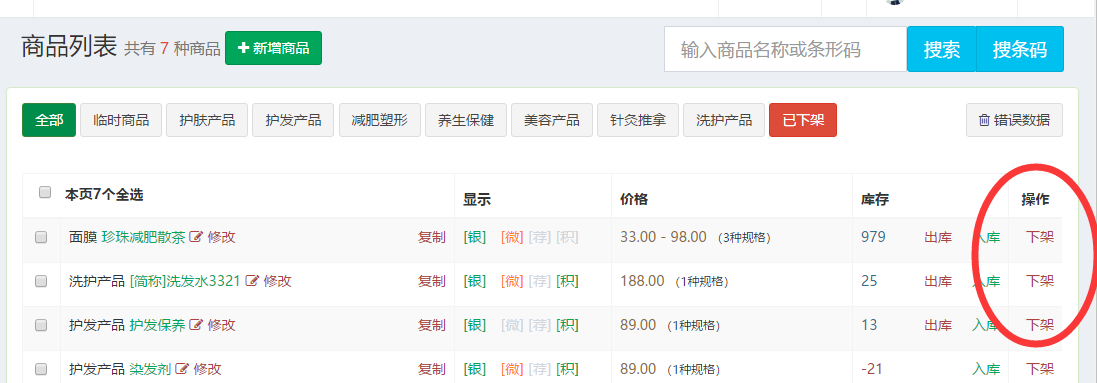
Task: Click the edit pencil icon for 珍珠减肥散茶
Action: coord(196,237)
